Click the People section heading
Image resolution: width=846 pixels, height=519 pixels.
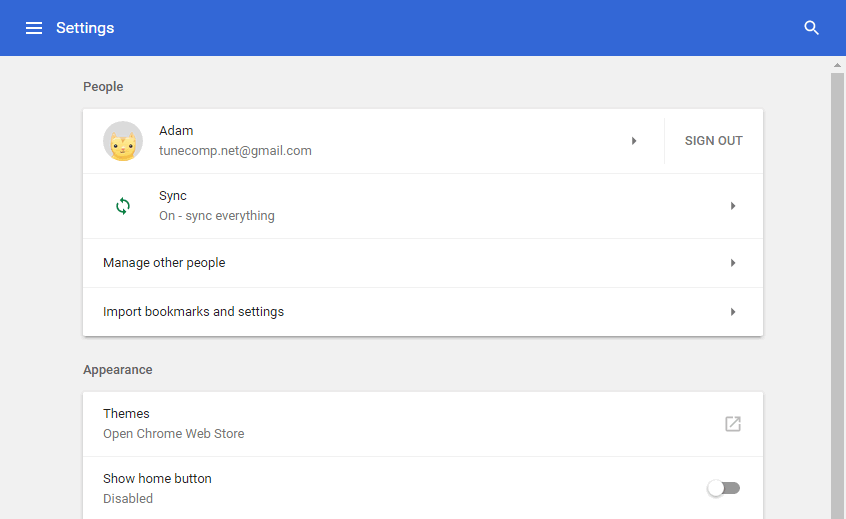pos(103,87)
